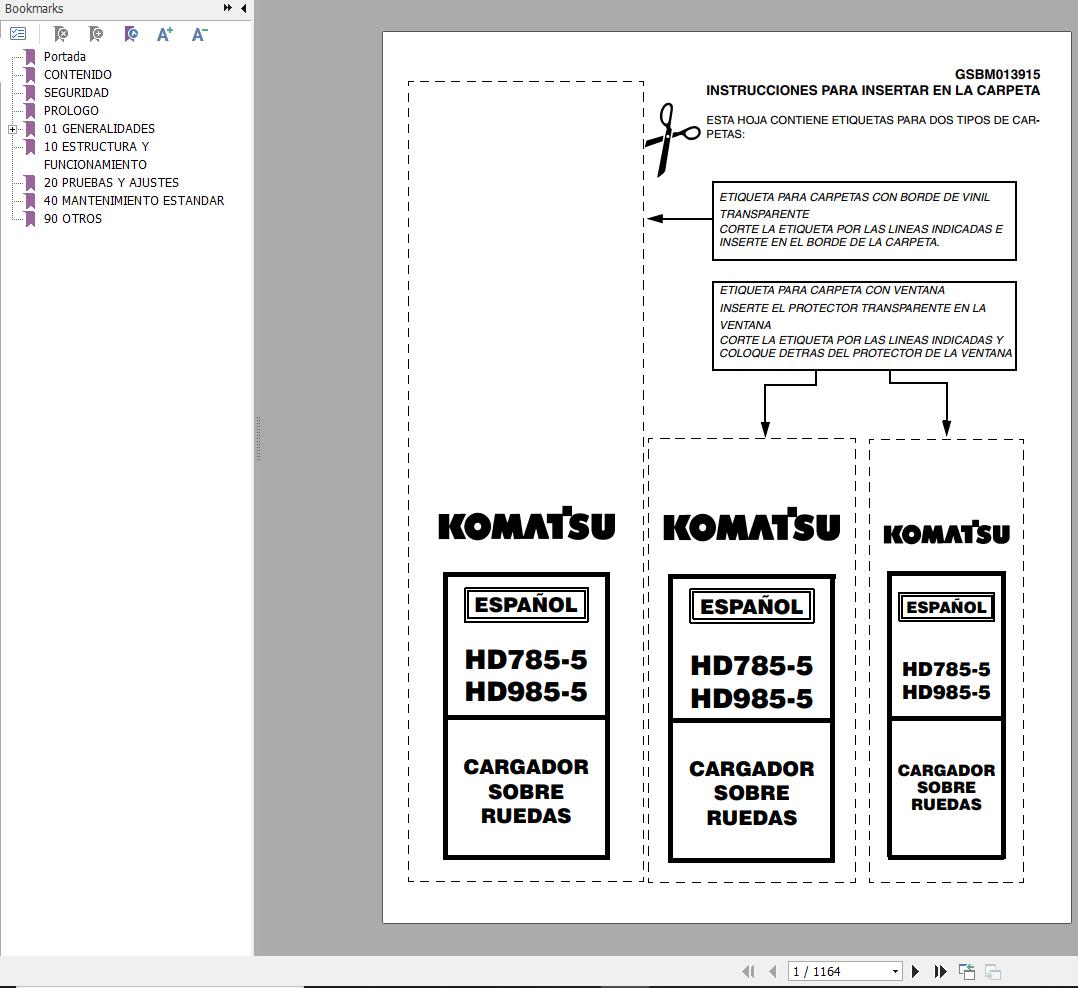Click the previous view icon
Image resolution: width=1078 pixels, height=988 pixels.
pyautogui.click(x=967, y=971)
